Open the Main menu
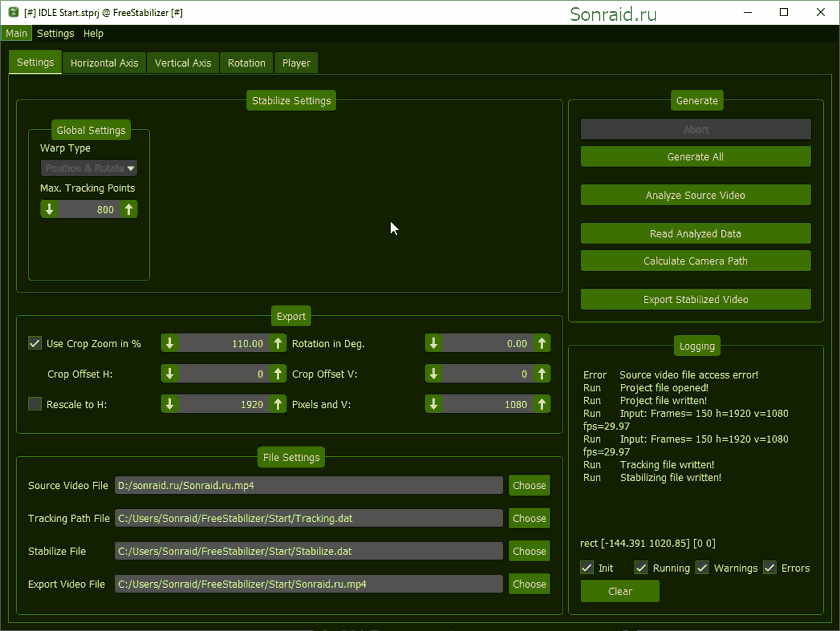Image resolution: width=840 pixels, height=631 pixels. [17, 33]
